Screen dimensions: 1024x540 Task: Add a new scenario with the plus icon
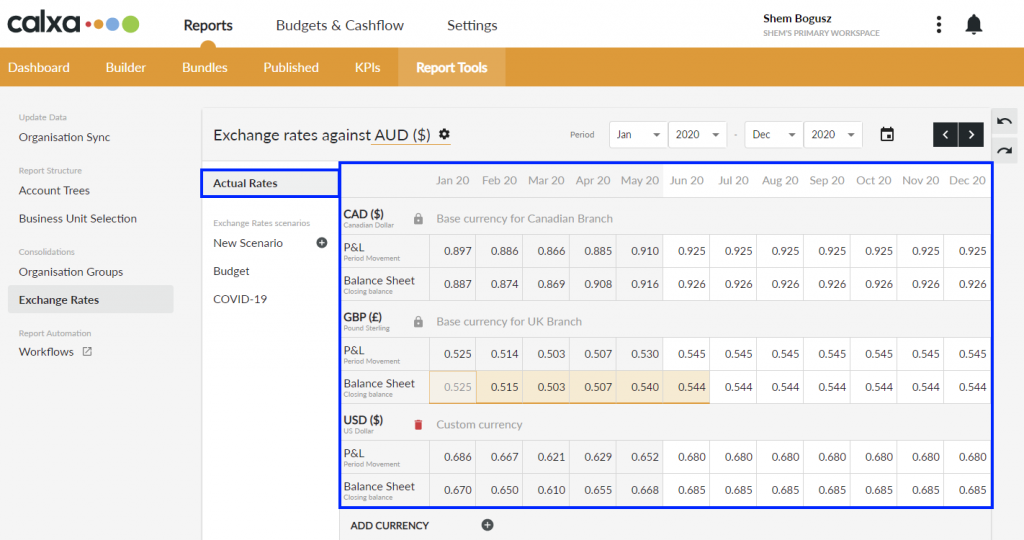(321, 243)
